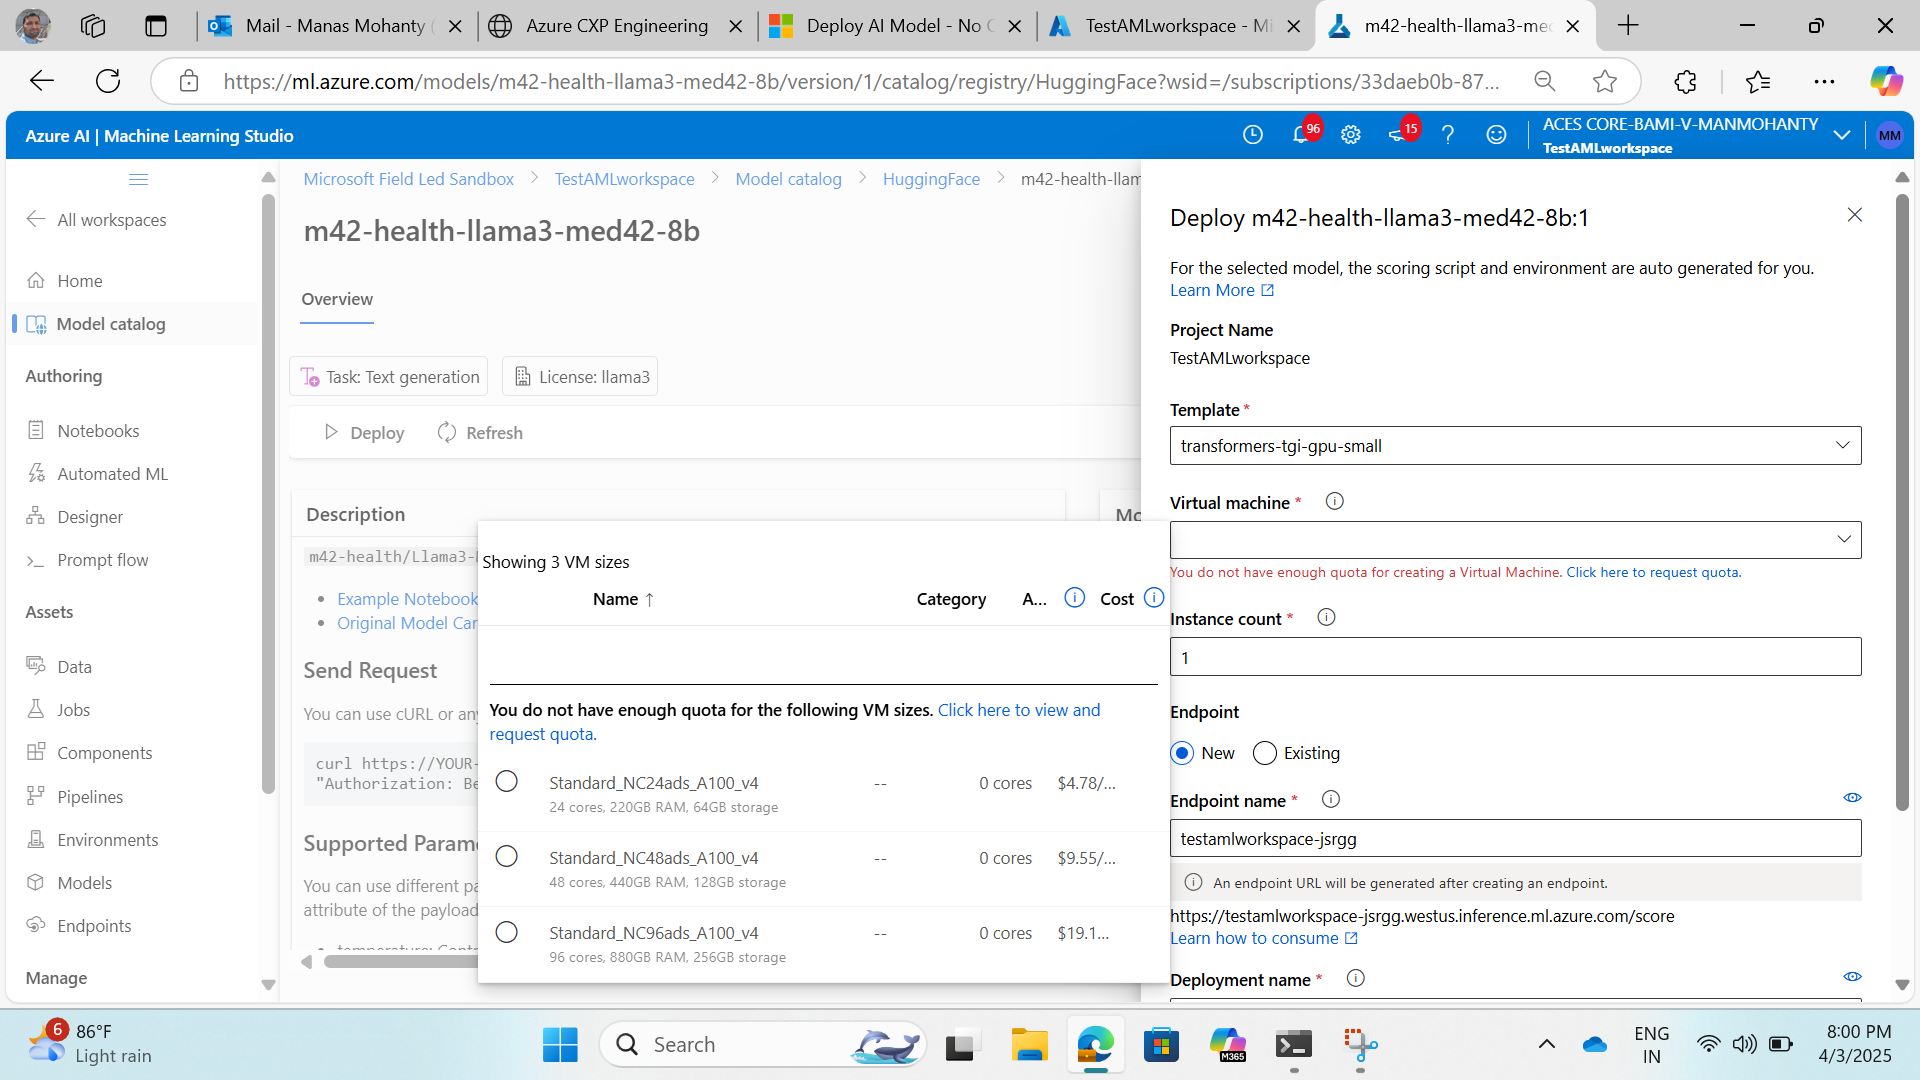Open HuggingFace breadcrumb link
The image size is (1920, 1080).
[931, 179]
